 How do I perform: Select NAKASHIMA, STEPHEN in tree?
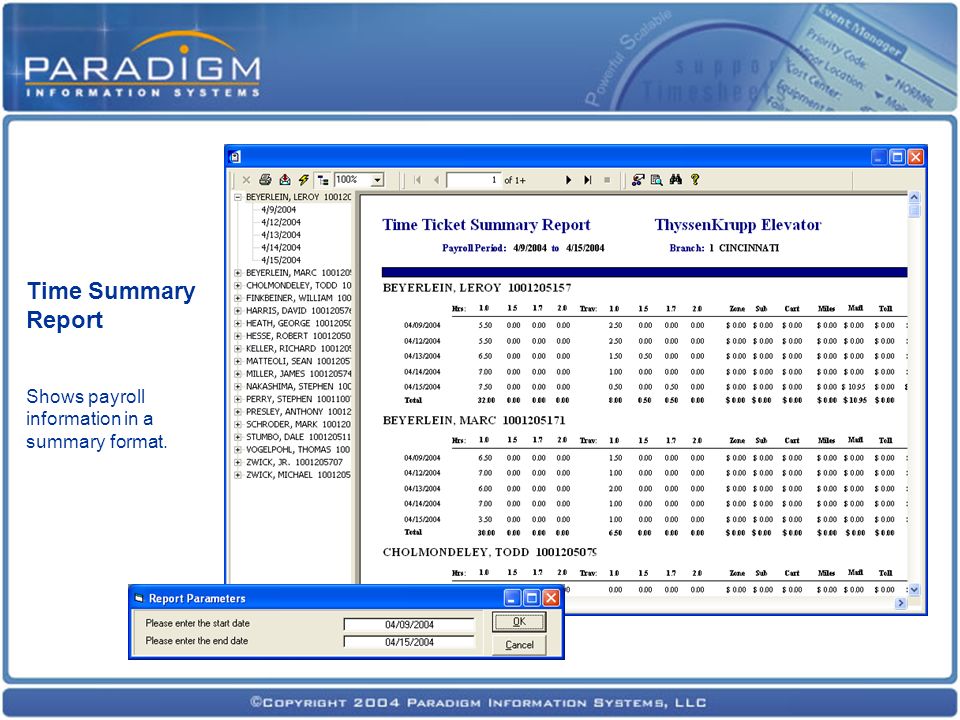[298, 386]
